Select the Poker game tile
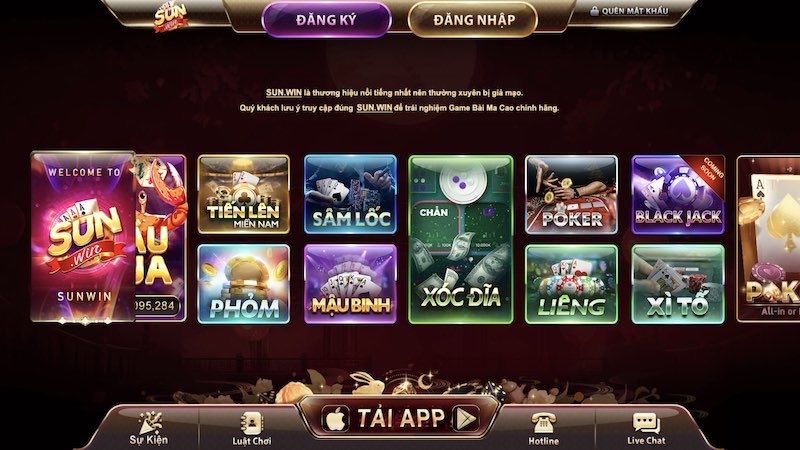The width and height of the screenshot is (800, 450). click(x=571, y=195)
